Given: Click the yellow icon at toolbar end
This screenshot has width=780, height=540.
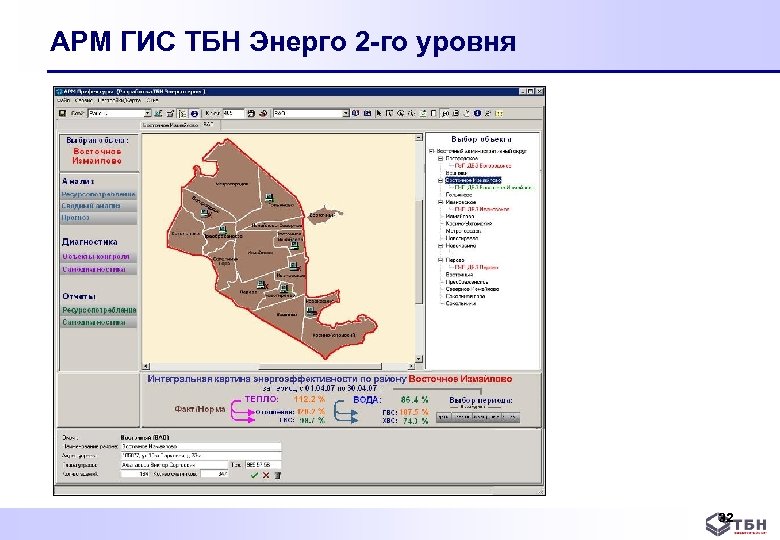Looking at the screenshot, I should point(499,113).
